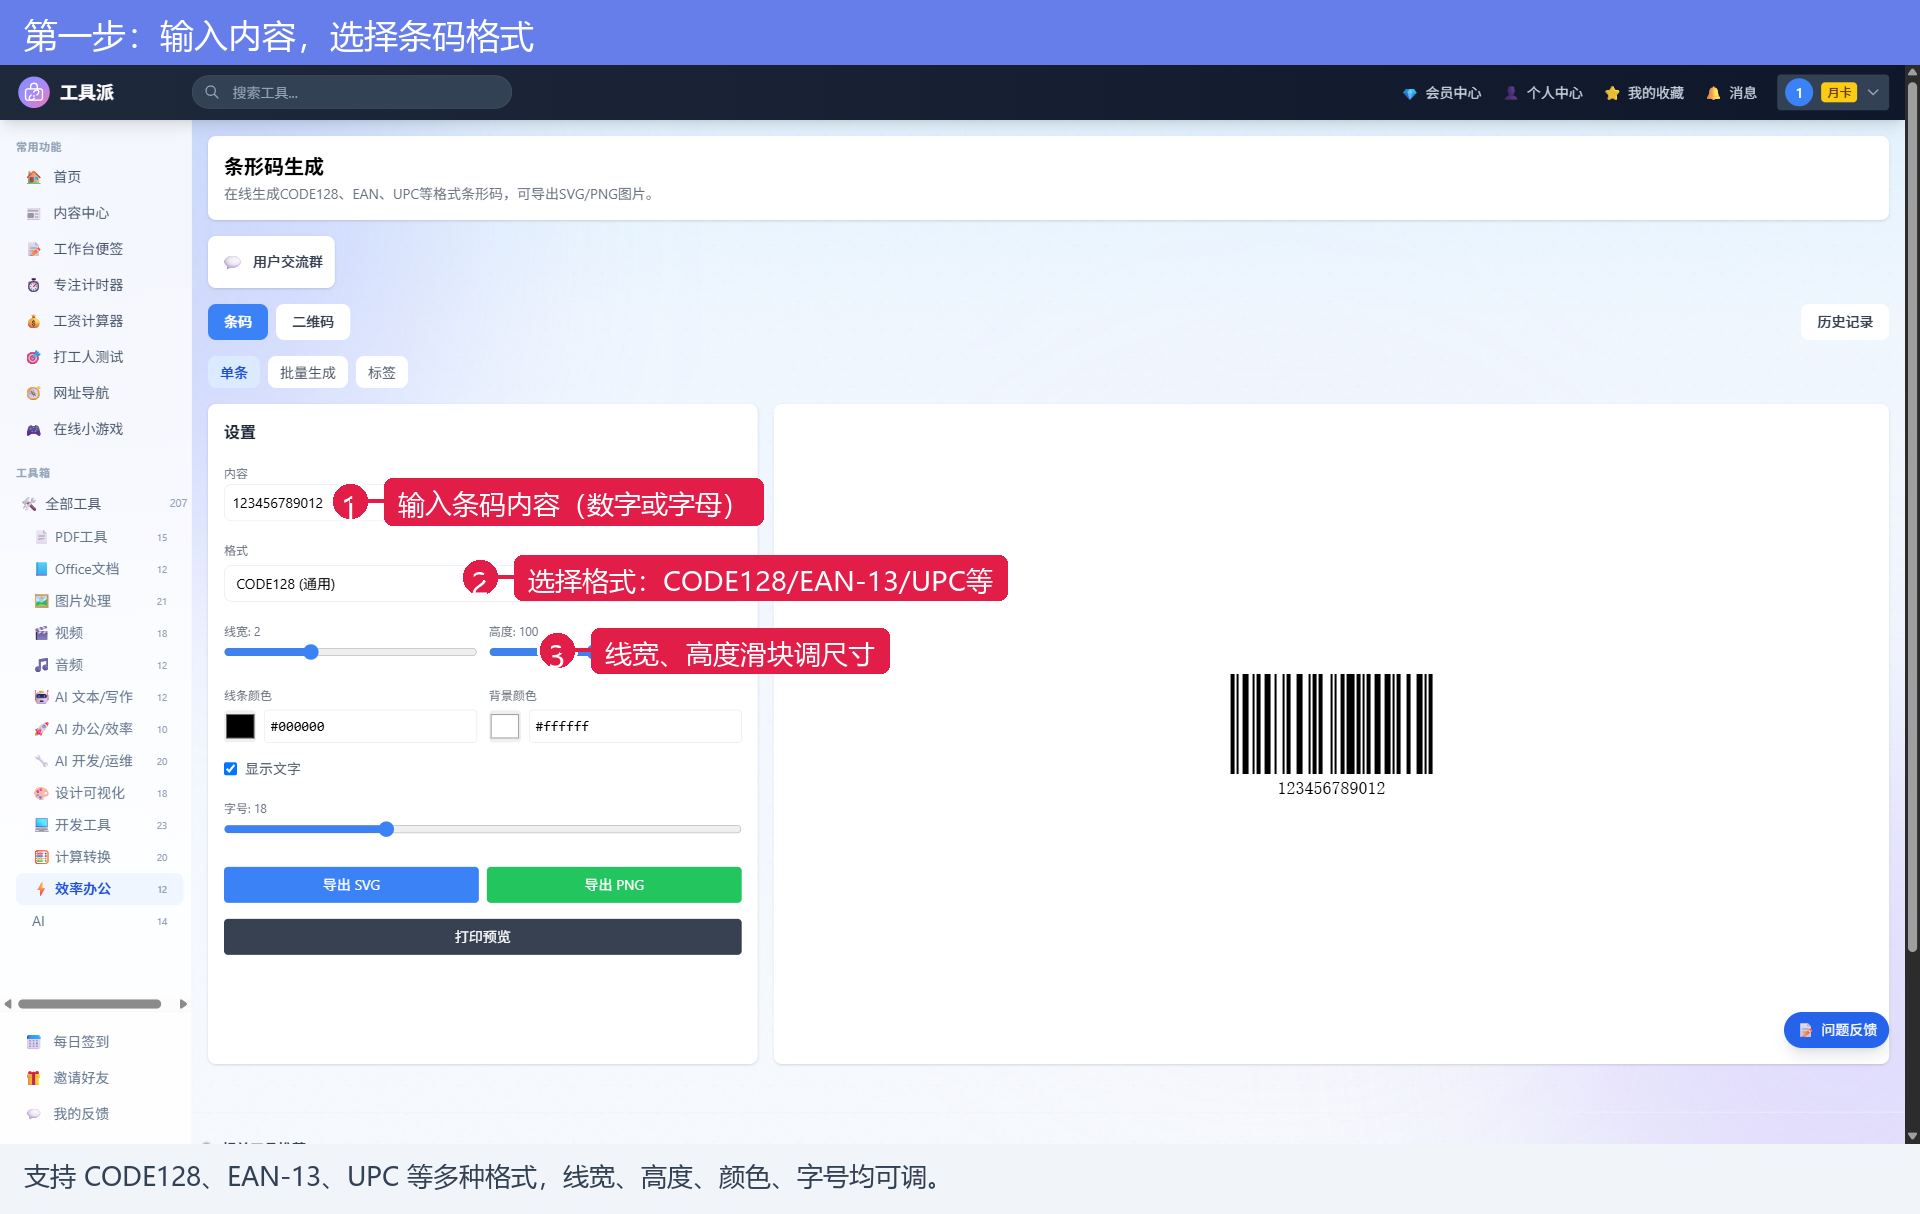Open 打工人测试 target icon
This screenshot has height=1214, width=1920.
click(x=34, y=357)
